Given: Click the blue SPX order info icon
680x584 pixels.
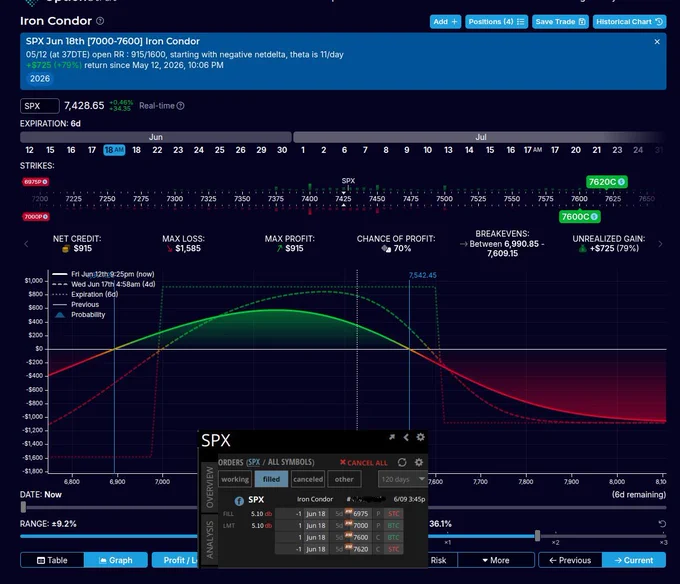Looking at the screenshot, I should click(x=239, y=501).
